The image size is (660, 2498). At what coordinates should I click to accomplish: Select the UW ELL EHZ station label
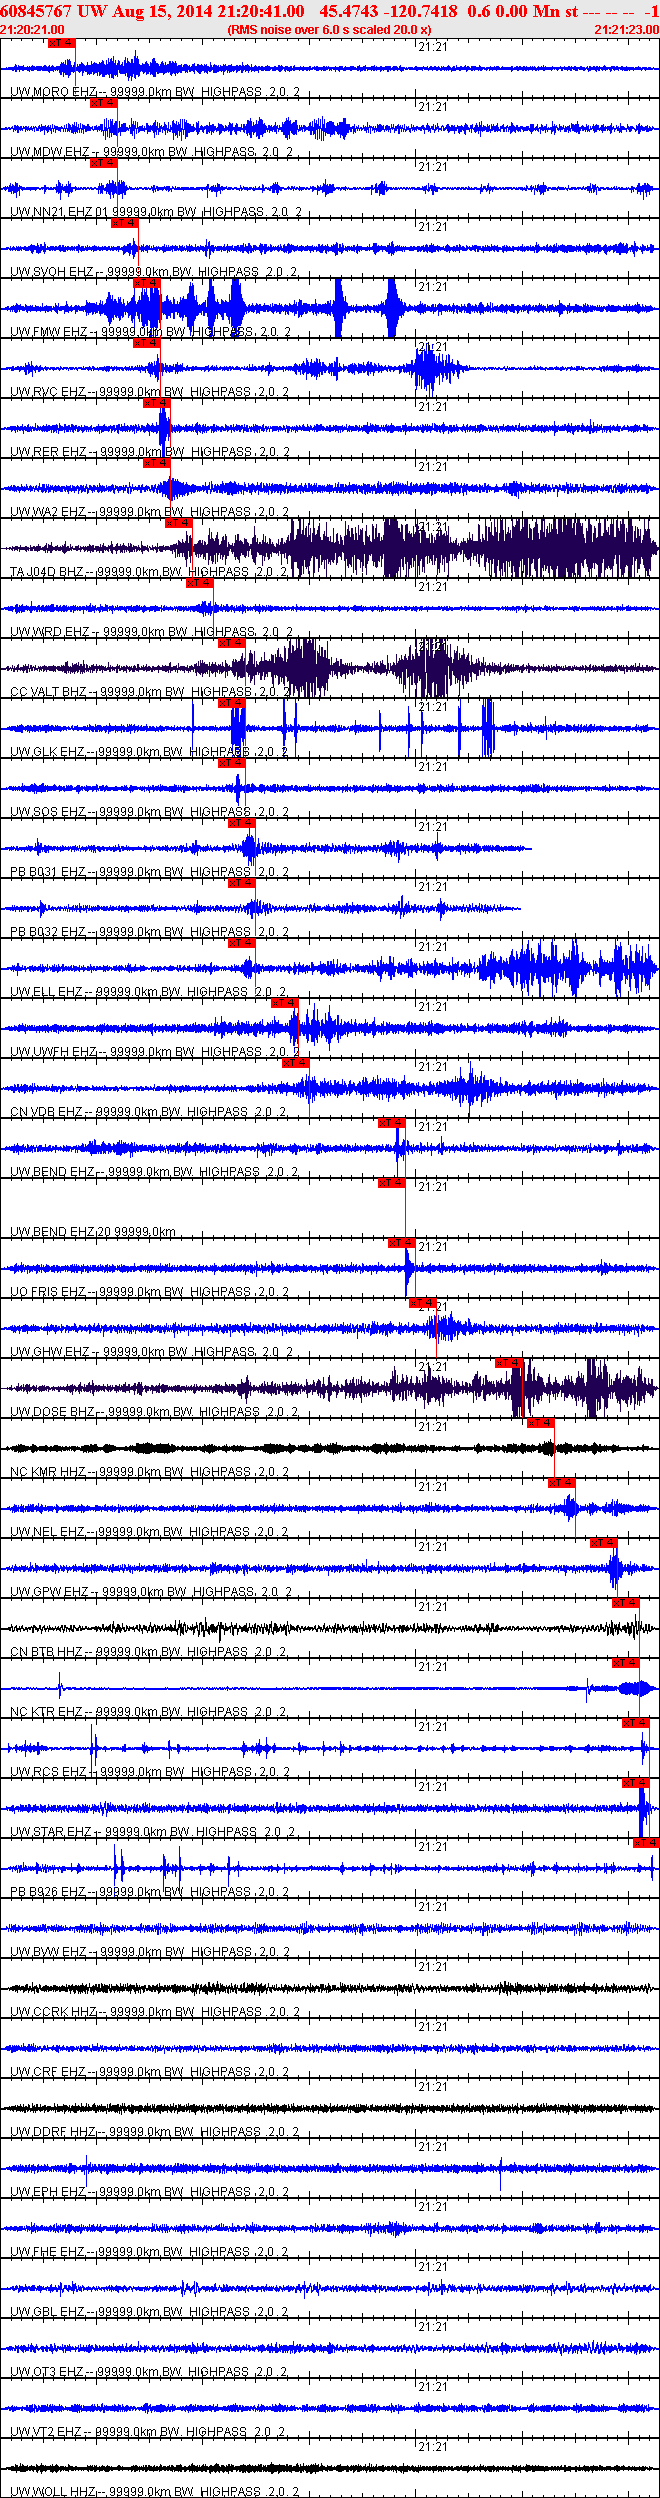pyautogui.click(x=149, y=992)
